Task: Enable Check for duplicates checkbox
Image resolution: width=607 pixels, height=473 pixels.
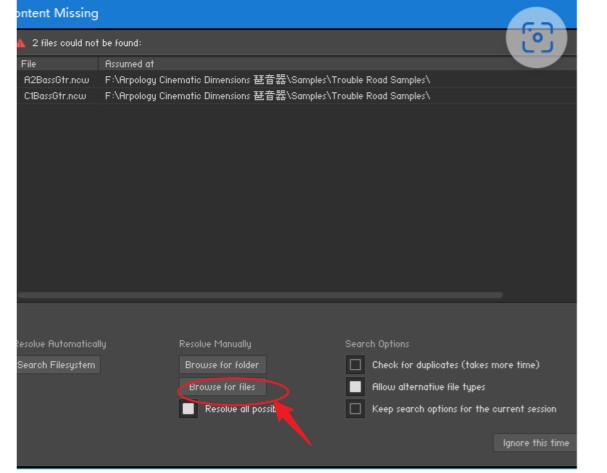Action: [354, 365]
